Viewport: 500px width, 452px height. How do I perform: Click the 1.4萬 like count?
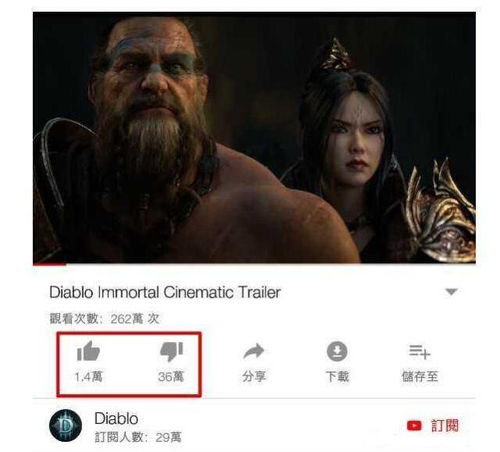pos(88,377)
